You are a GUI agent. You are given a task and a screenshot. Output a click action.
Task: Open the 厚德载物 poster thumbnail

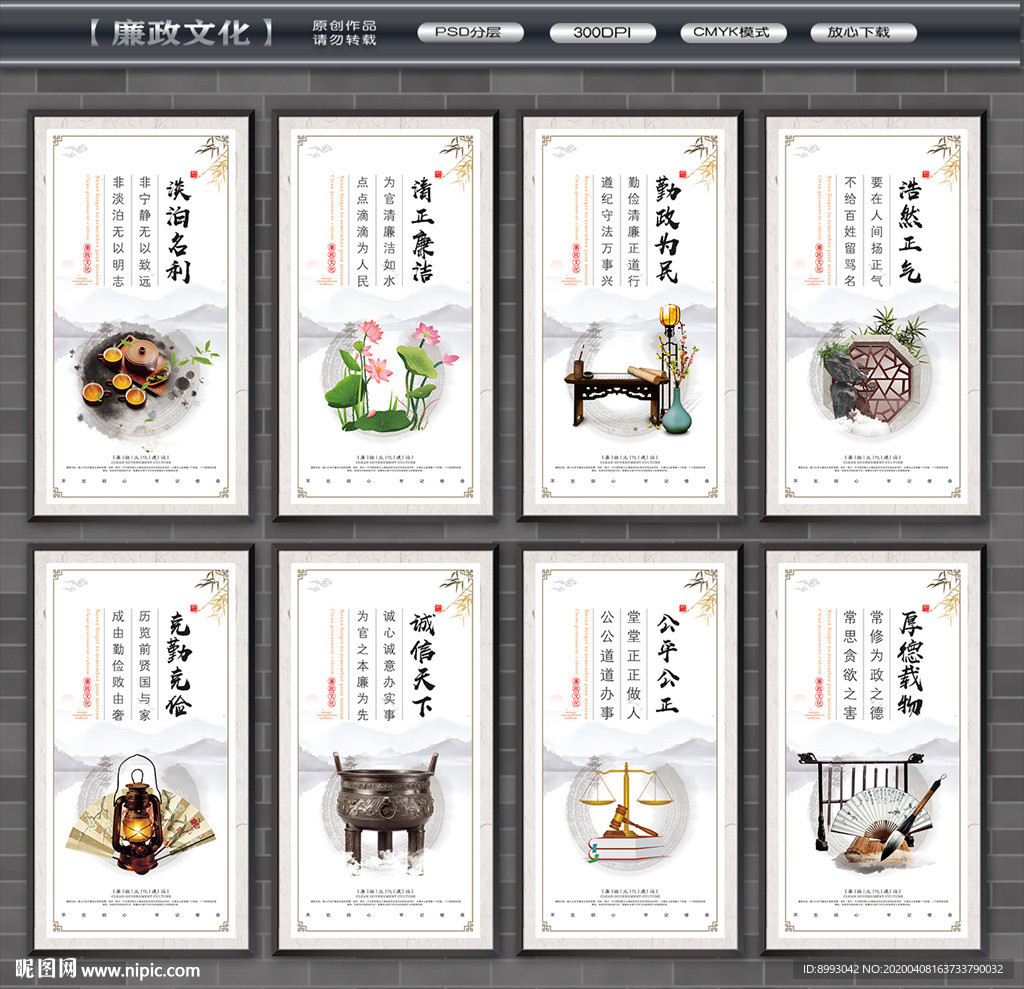pyautogui.click(x=873, y=750)
